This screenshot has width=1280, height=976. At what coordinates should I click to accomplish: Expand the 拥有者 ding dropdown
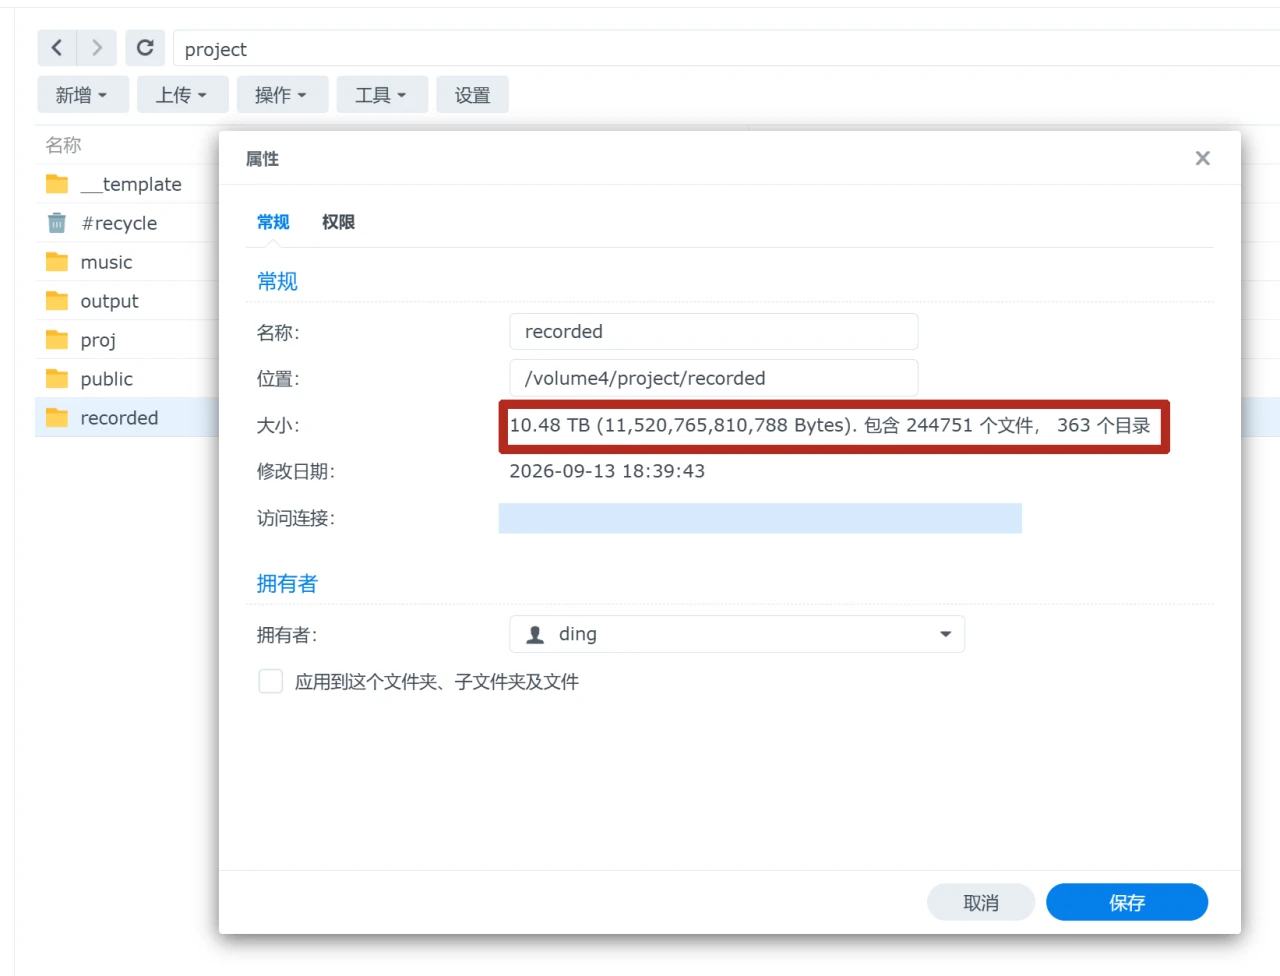(x=737, y=634)
